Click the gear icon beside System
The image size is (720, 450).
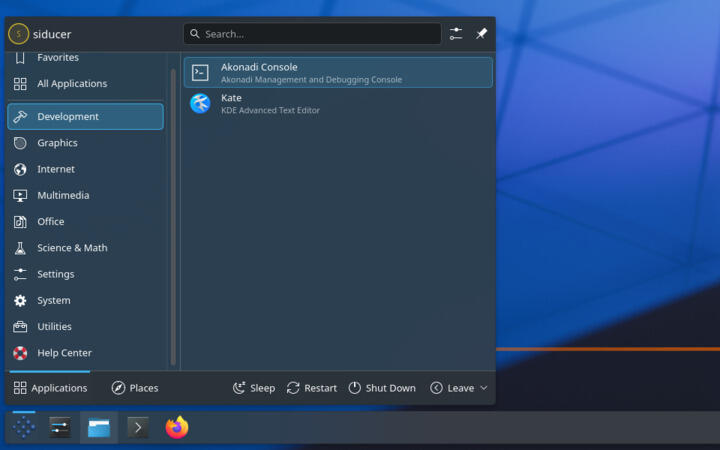(x=20, y=301)
